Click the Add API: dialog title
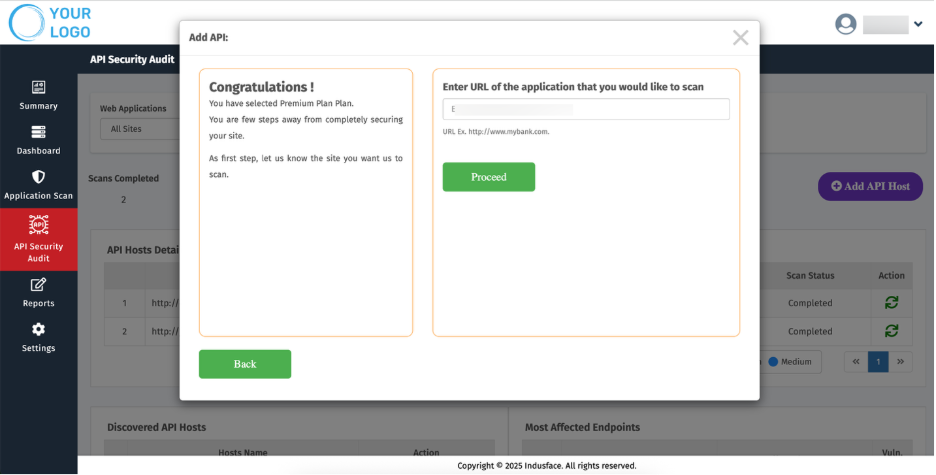This screenshot has height=475, width=936. tap(208, 38)
